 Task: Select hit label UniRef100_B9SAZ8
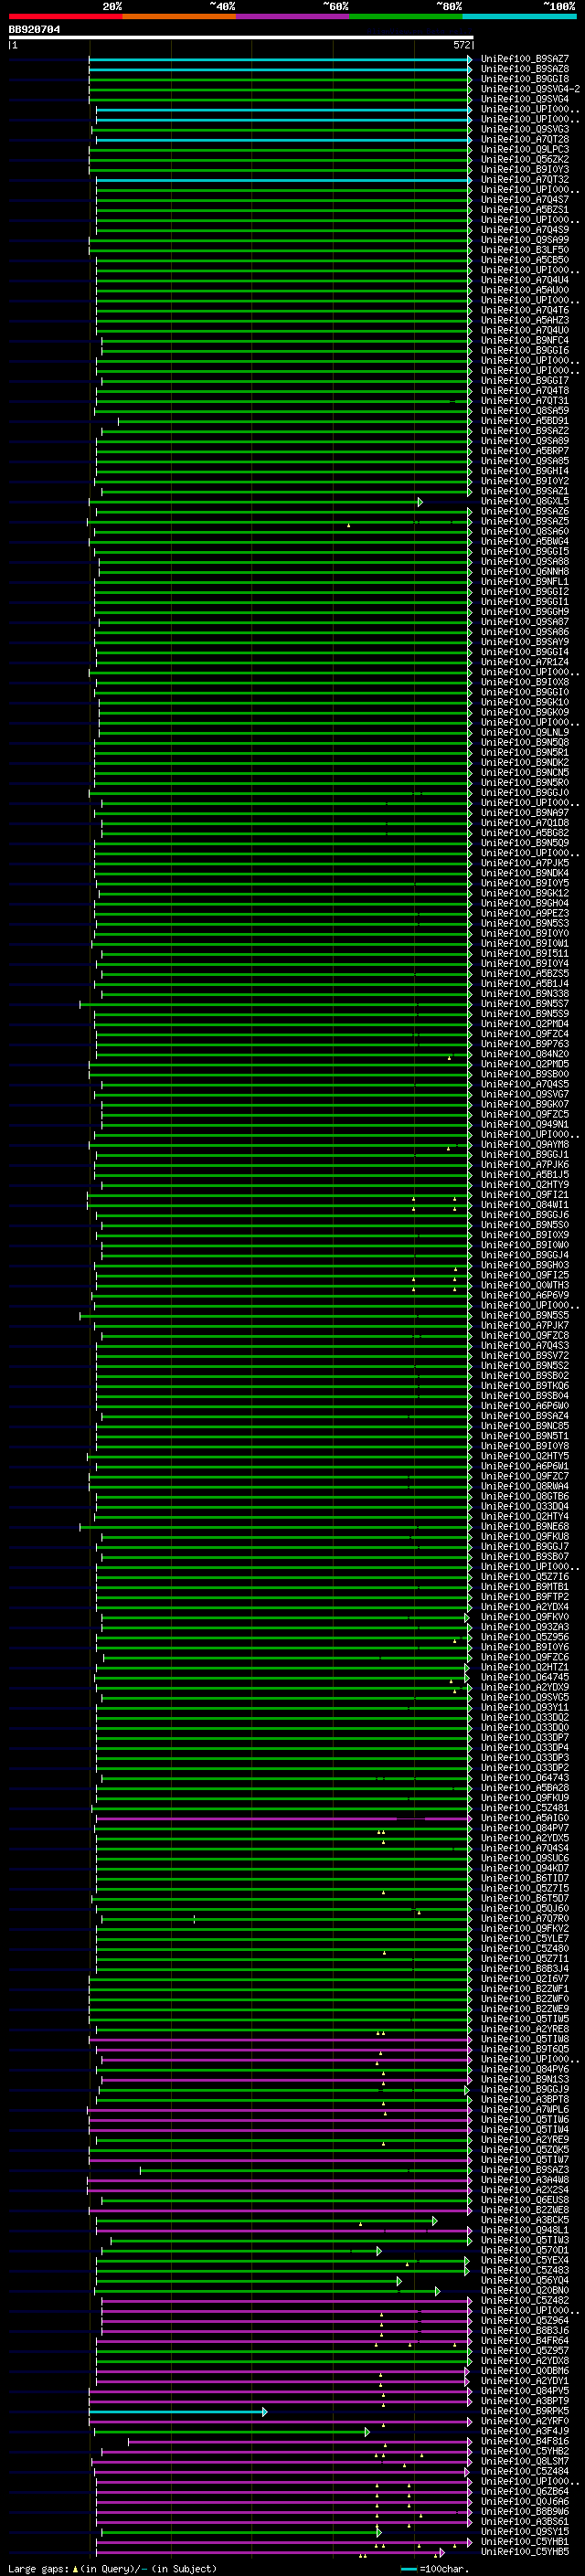click(525, 69)
